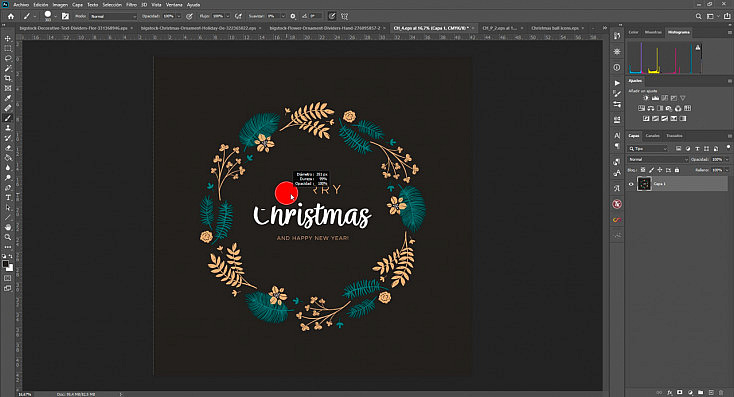Screen dimensions: 734x397
Task: Click the background color swatch
Action: coord(9,268)
